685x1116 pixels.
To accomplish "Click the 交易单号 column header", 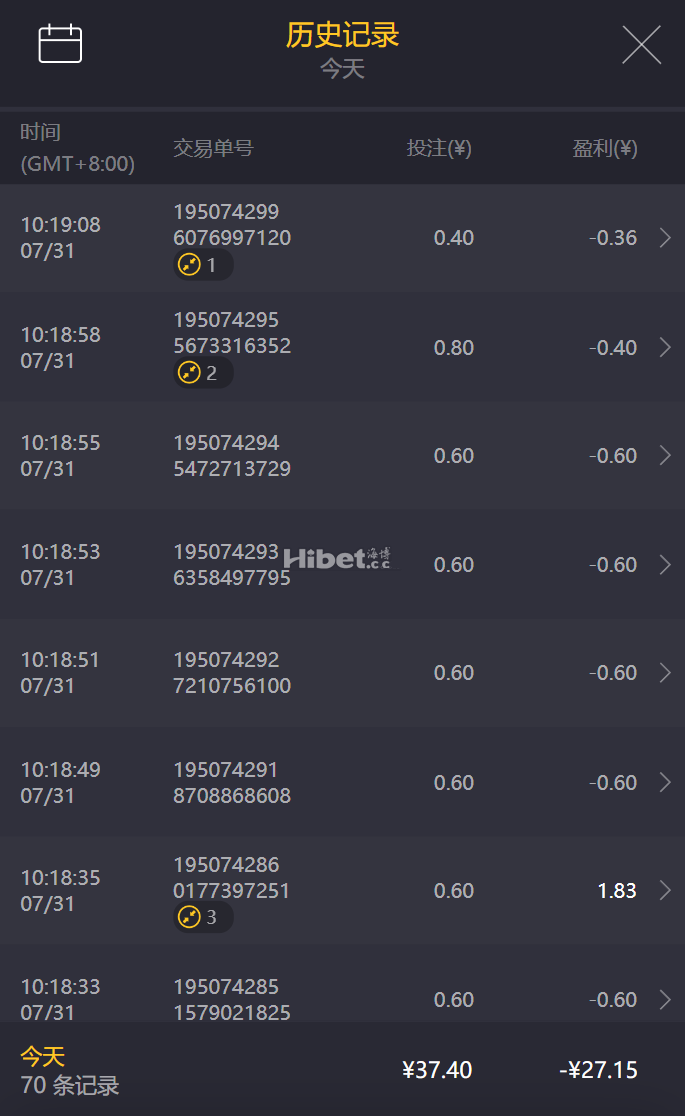I will 213,149.
